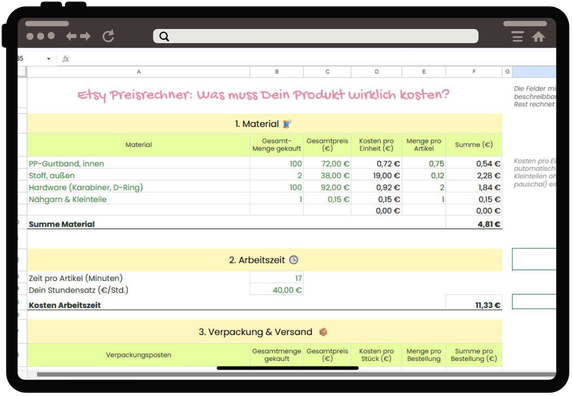Select the 'Nähgarn & Kleinteile' cell
The height and width of the screenshot is (396, 573).
tap(138, 199)
